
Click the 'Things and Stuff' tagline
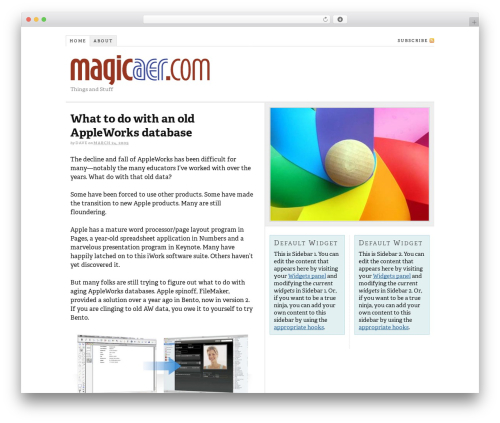(92, 89)
